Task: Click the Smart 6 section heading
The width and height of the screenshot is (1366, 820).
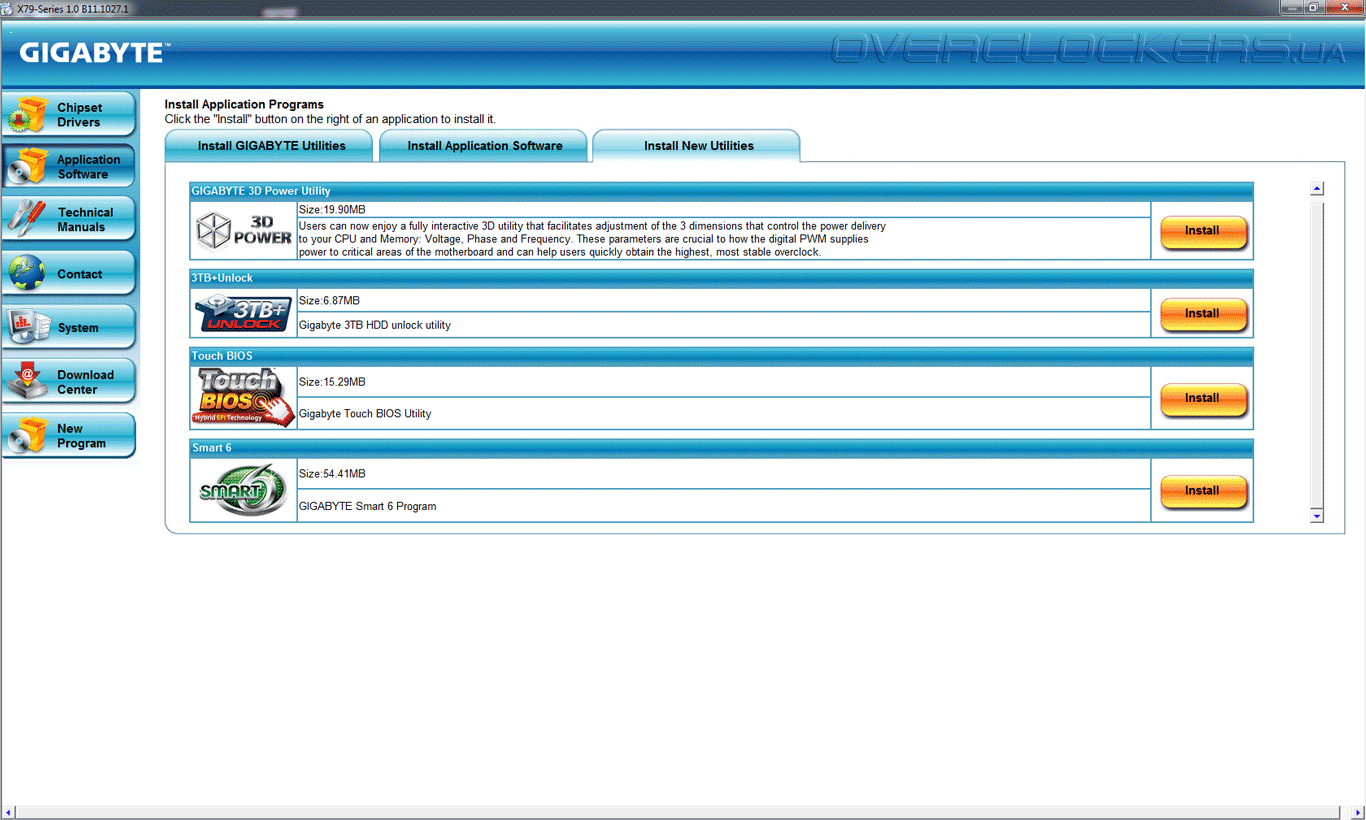Action: (212, 447)
